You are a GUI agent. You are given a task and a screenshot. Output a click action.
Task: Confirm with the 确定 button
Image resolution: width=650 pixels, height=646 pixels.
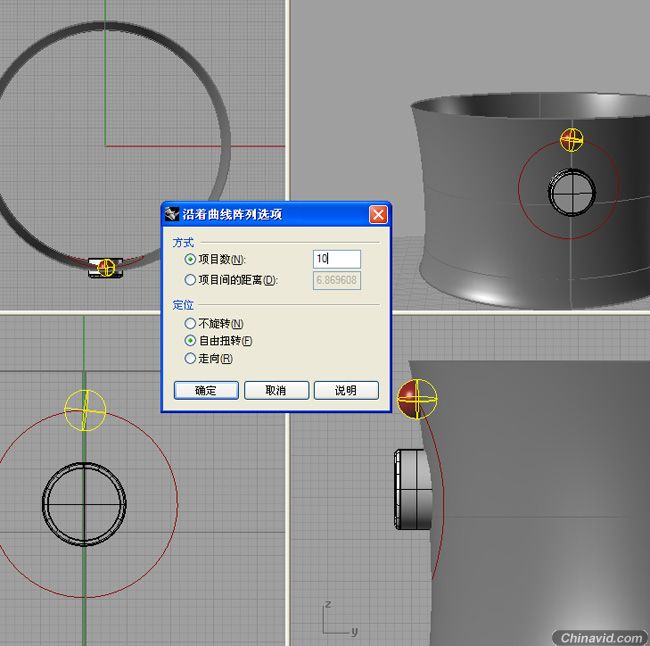(206, 390)
